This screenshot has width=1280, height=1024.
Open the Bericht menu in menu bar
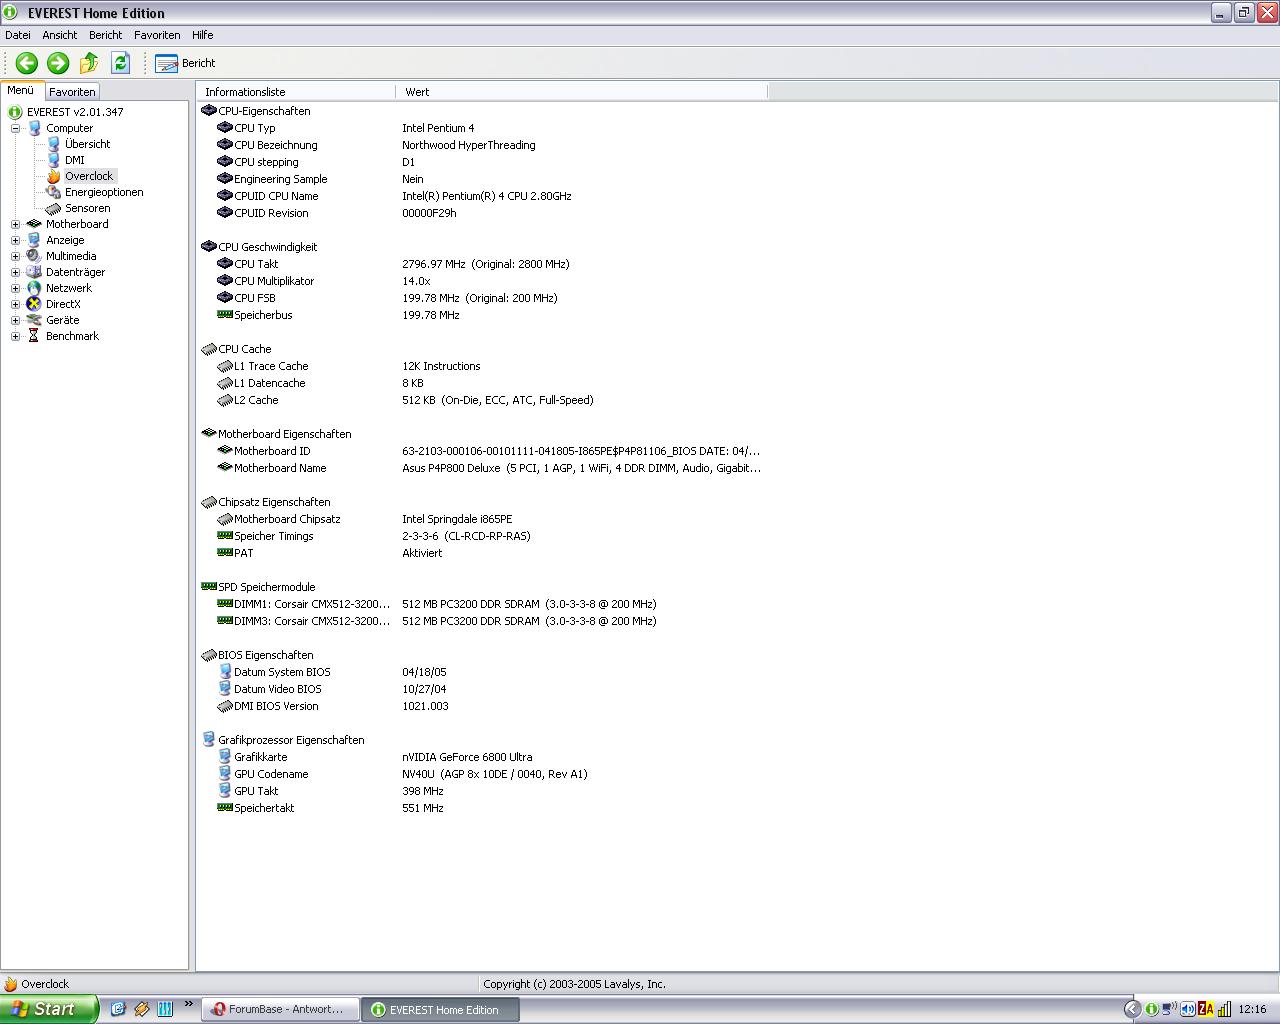coord(105,35)
